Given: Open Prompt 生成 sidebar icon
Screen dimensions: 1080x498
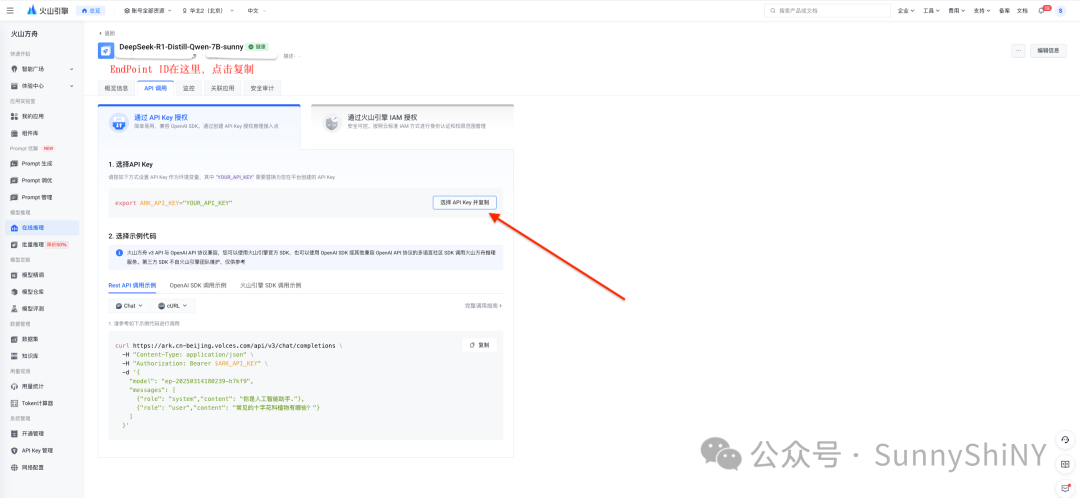Looking at the screenshot, I should 14,164.
